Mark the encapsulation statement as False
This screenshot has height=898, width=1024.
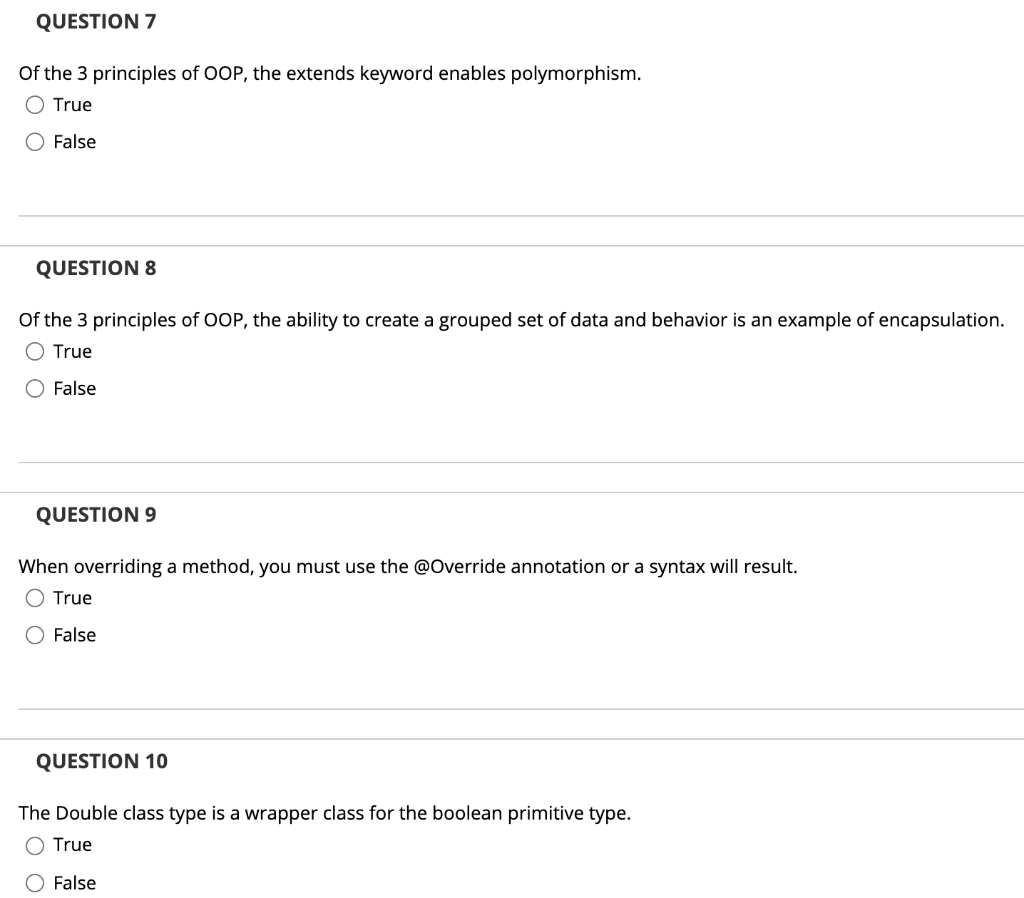click(x=34, y=388)
